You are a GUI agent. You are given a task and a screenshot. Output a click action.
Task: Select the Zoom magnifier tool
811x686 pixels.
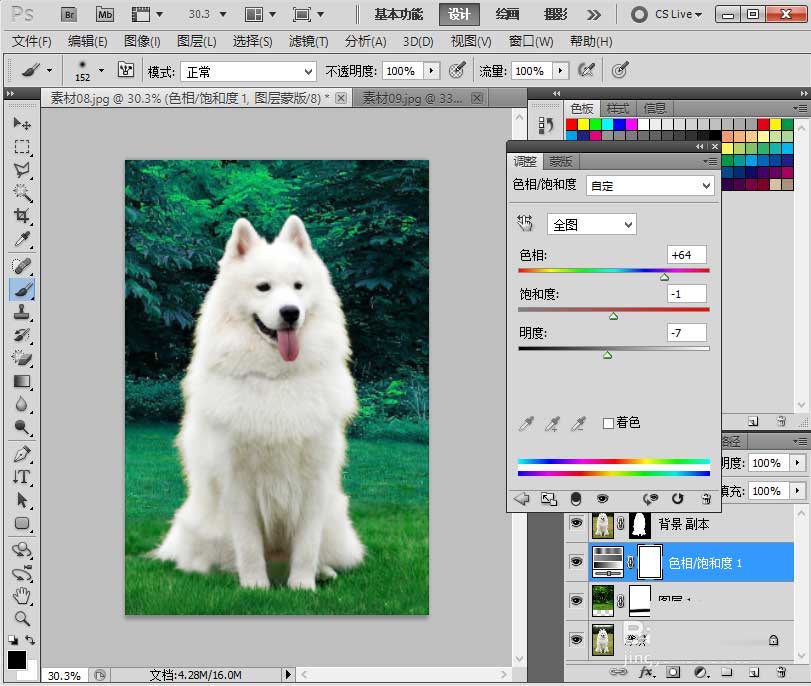coord(22,618)
